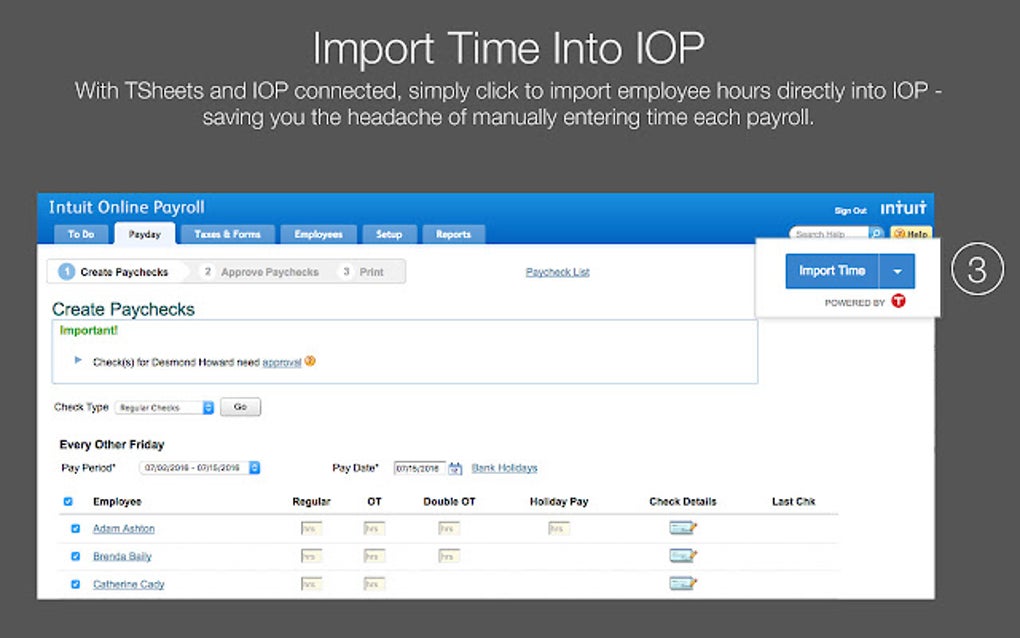Open Help in the top right corner
Viewport: 1020px width, 638px height.
911,233
